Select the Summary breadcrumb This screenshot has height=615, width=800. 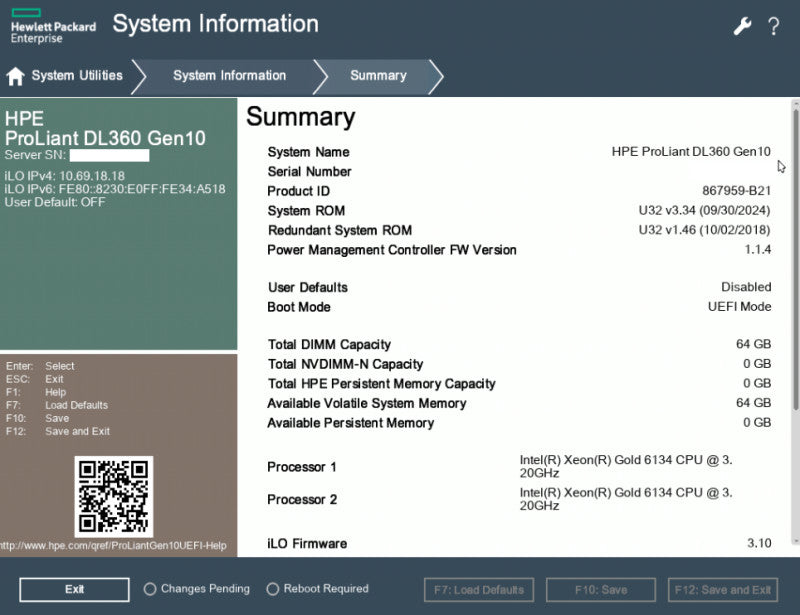coord(378,76)
